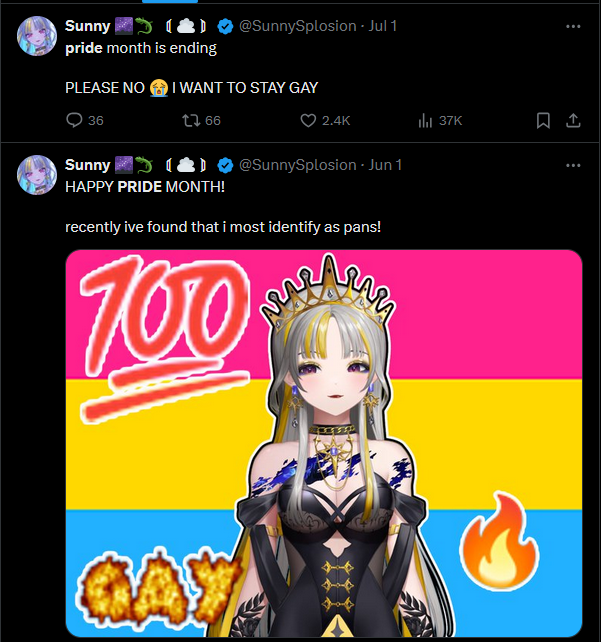Image resolution: width=601 pixels, height=642 pixels.
Task: Click @SunnySplosion handle on second tweet
Action: tap(298, 165)
